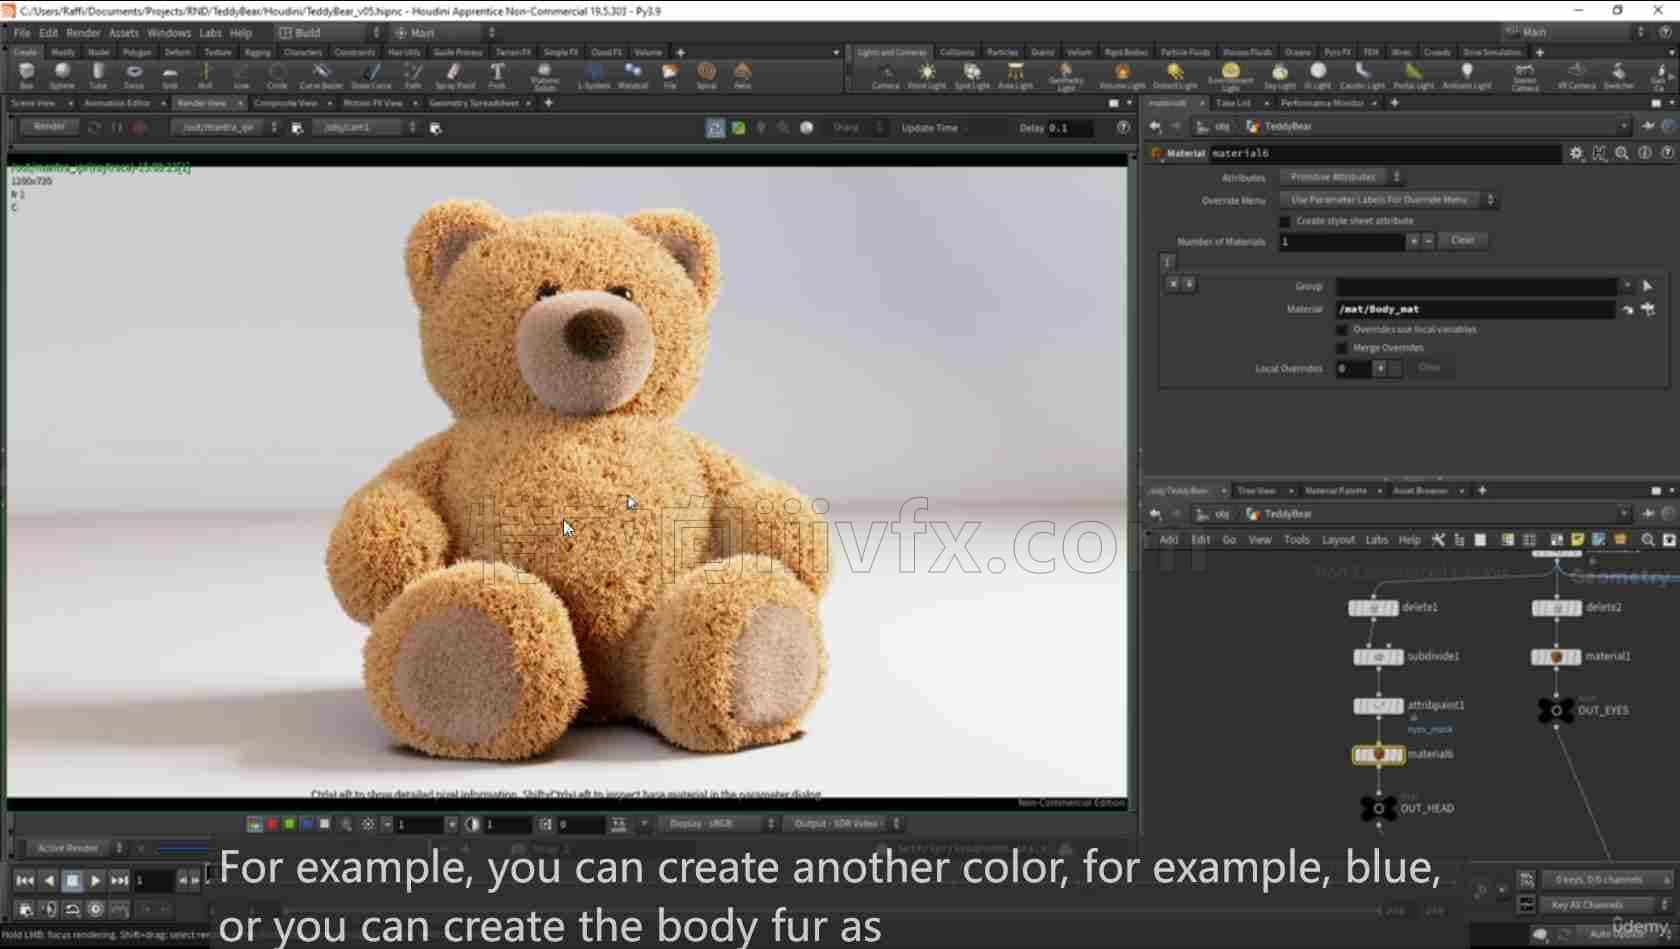
Task: Open the Display sRGB dropdown
Action: (718, 824)
